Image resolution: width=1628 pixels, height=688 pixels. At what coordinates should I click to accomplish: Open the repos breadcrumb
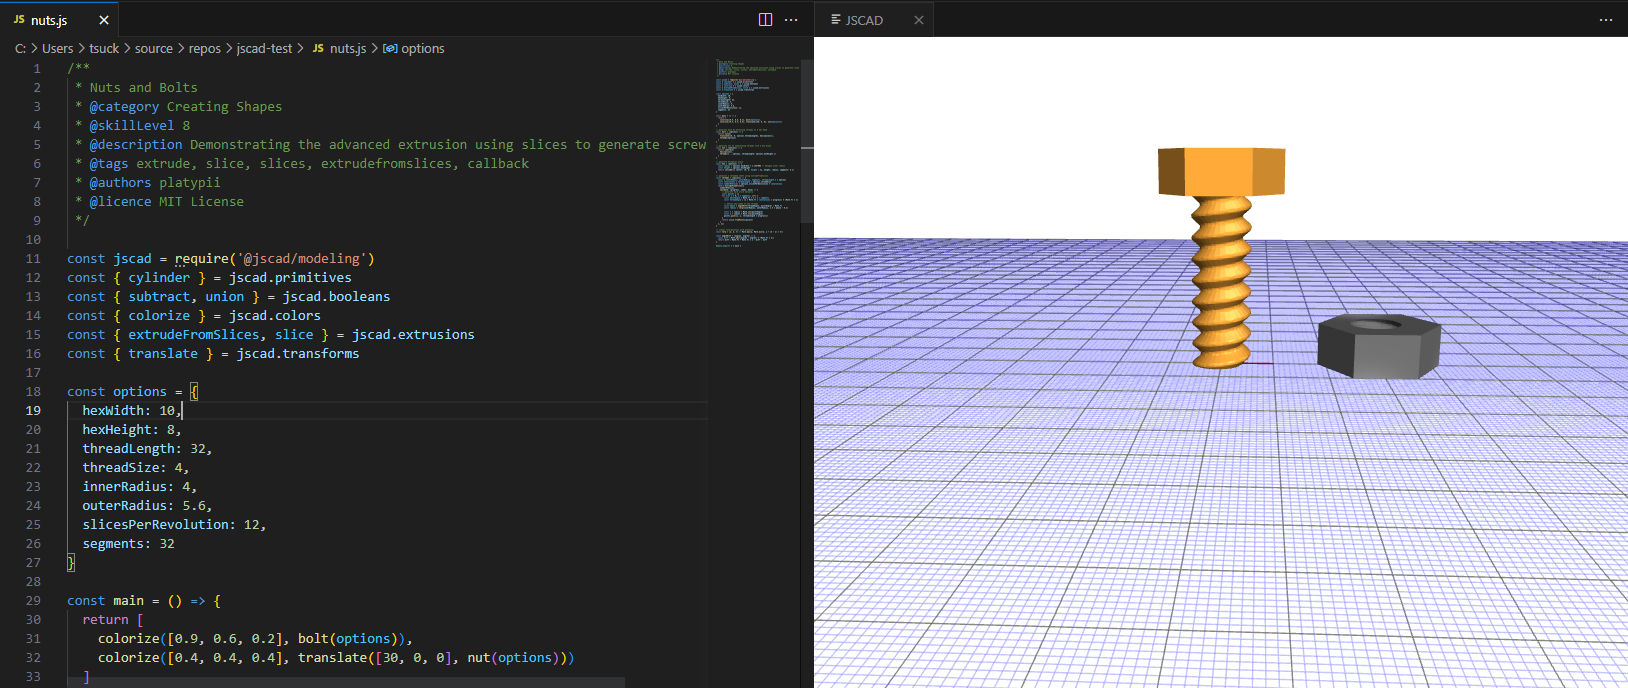click(x=205, y=48)
